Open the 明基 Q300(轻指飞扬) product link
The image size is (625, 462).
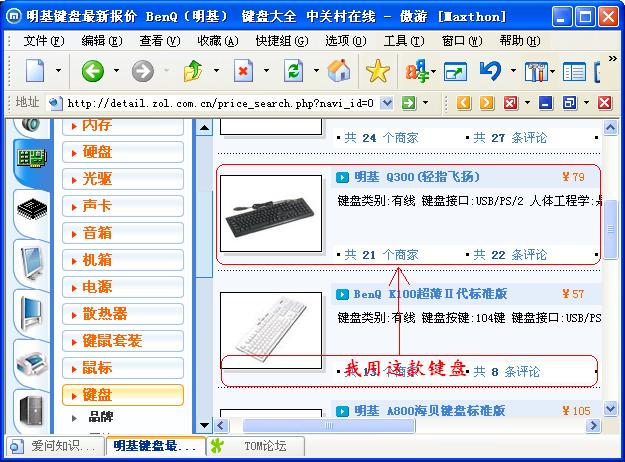pos(417,177)
